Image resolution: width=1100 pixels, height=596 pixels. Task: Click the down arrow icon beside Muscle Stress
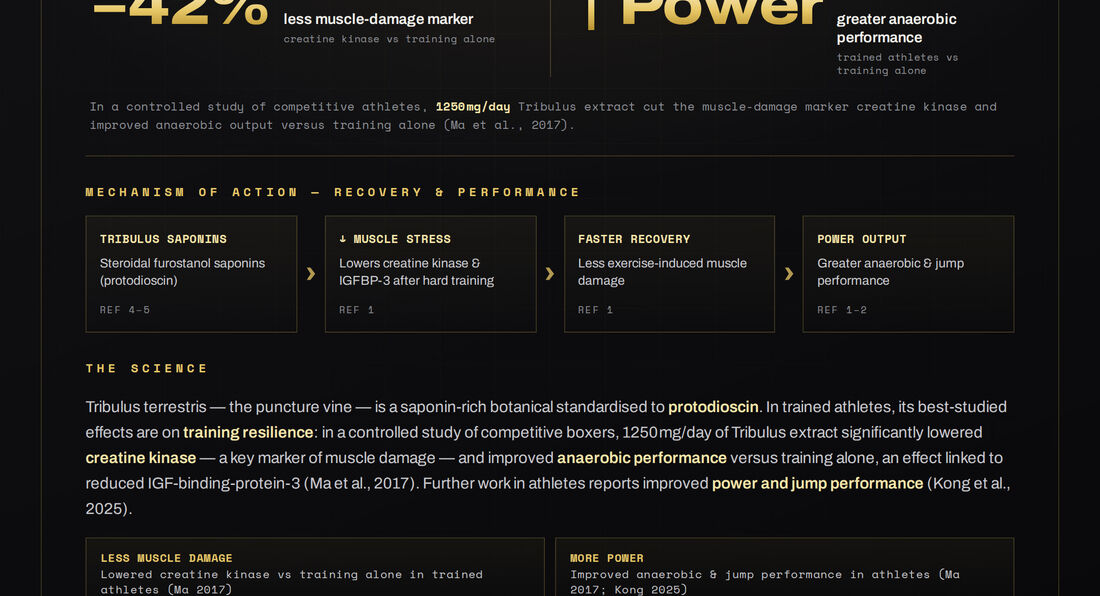click(x=342, y=239)
